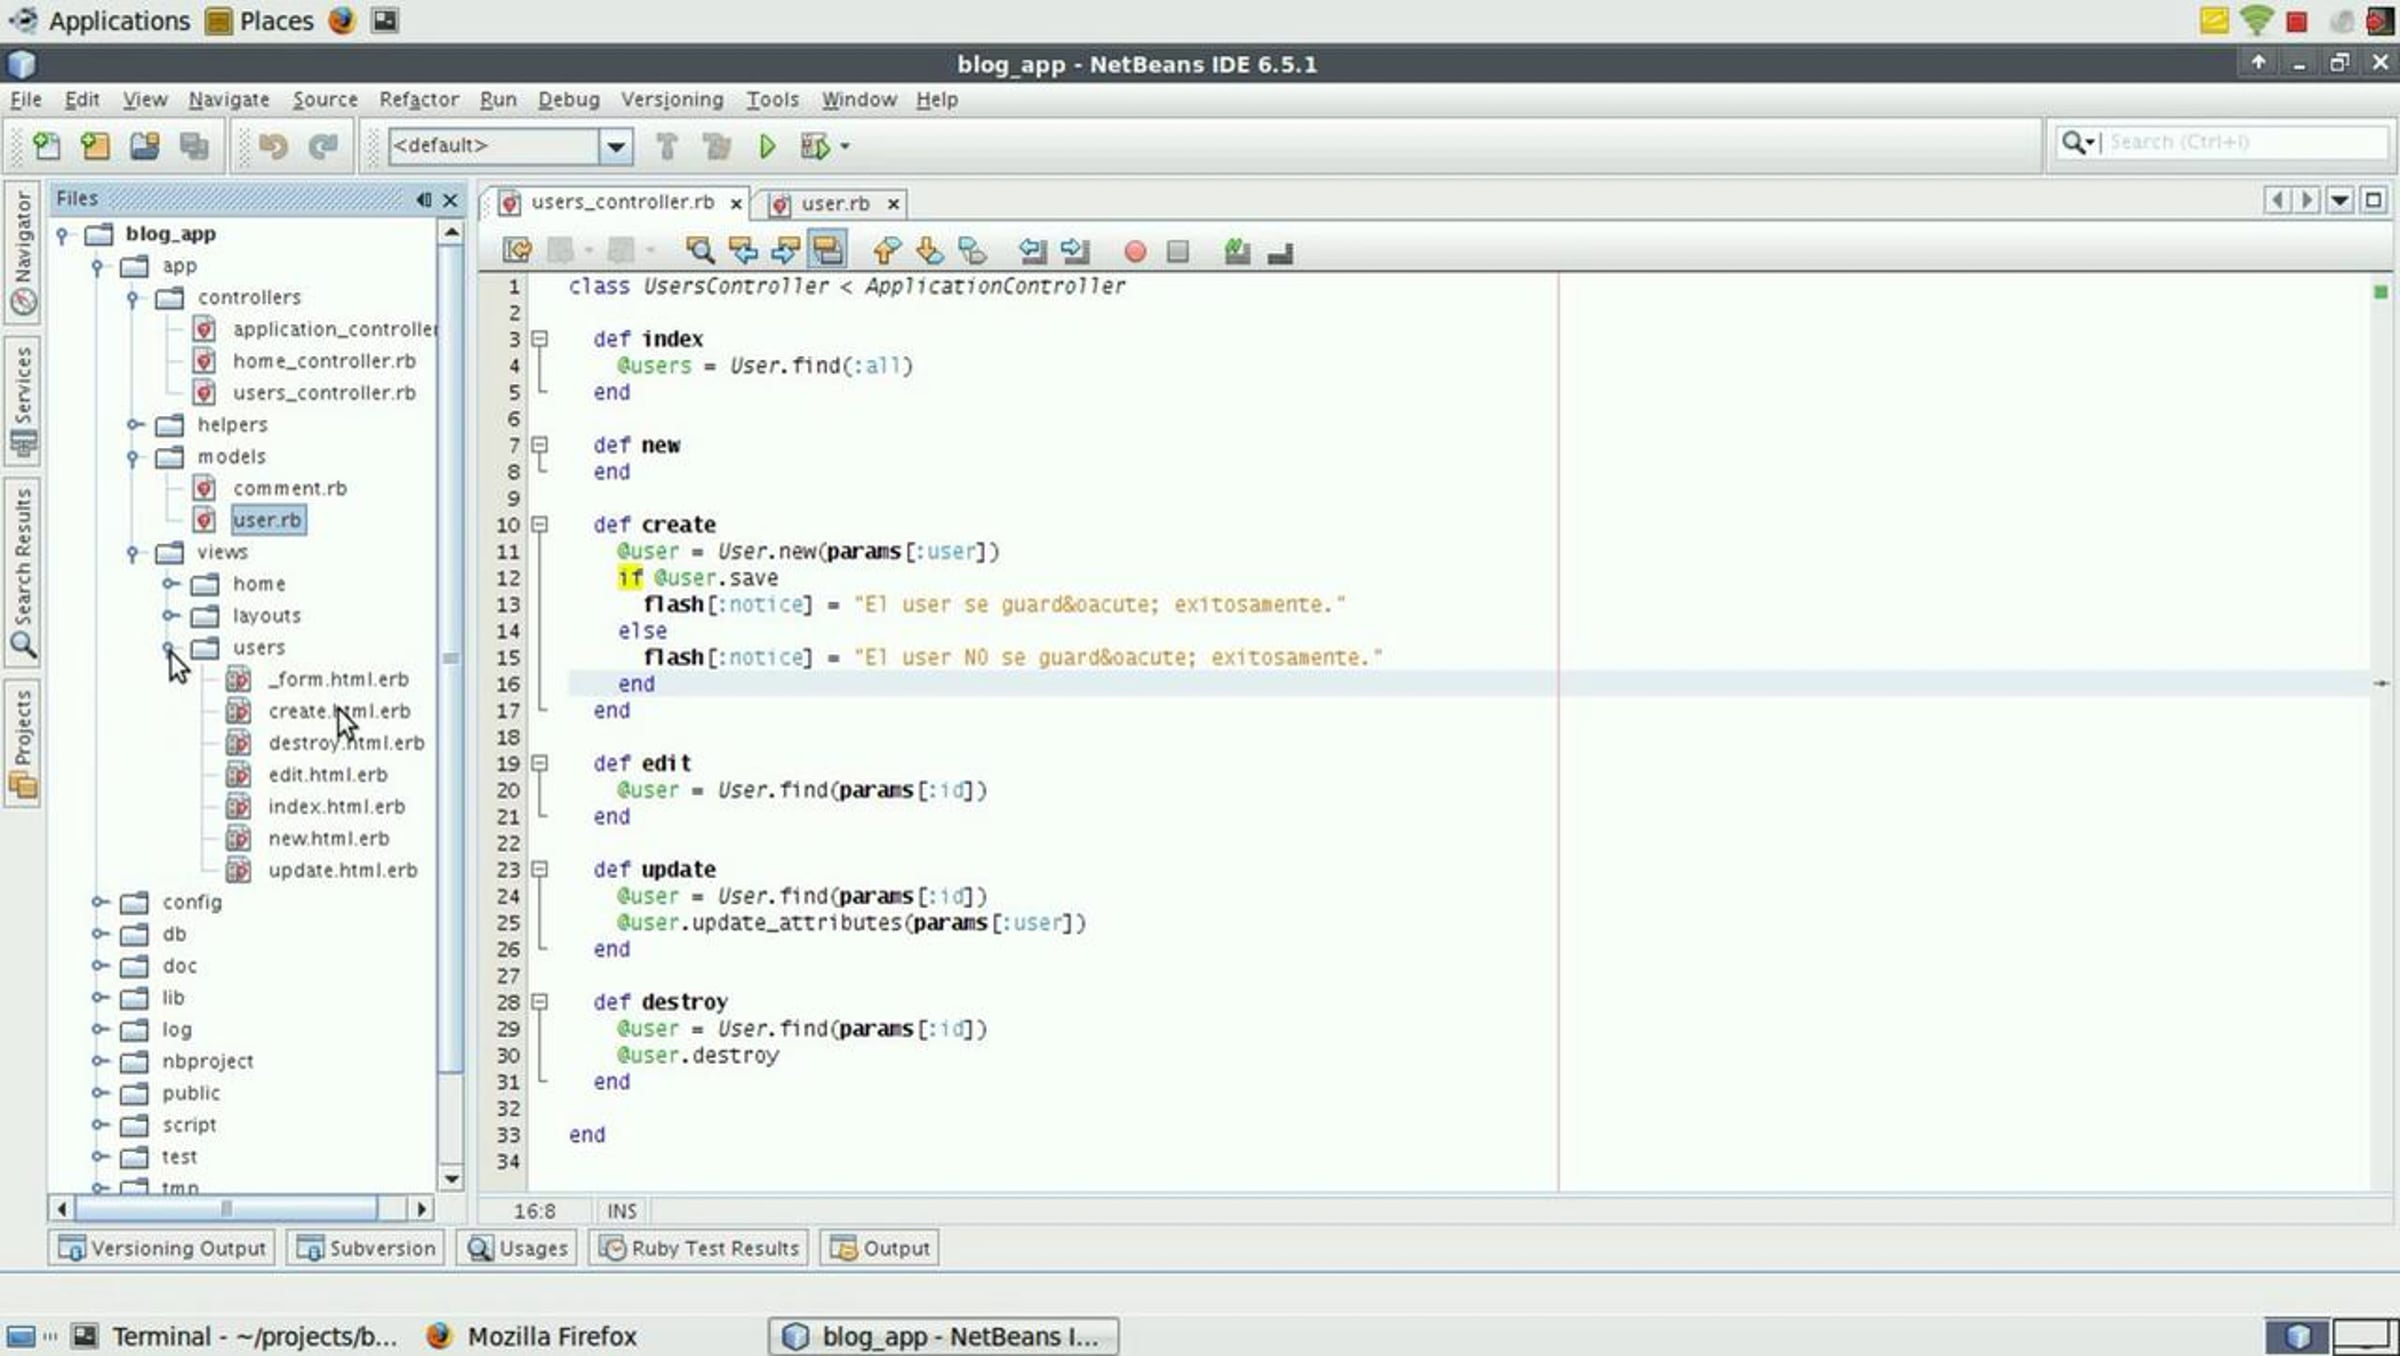Collapse the destroy method code fold
Screen dimensions: 2400x1356
click(x=540, y=1001)
